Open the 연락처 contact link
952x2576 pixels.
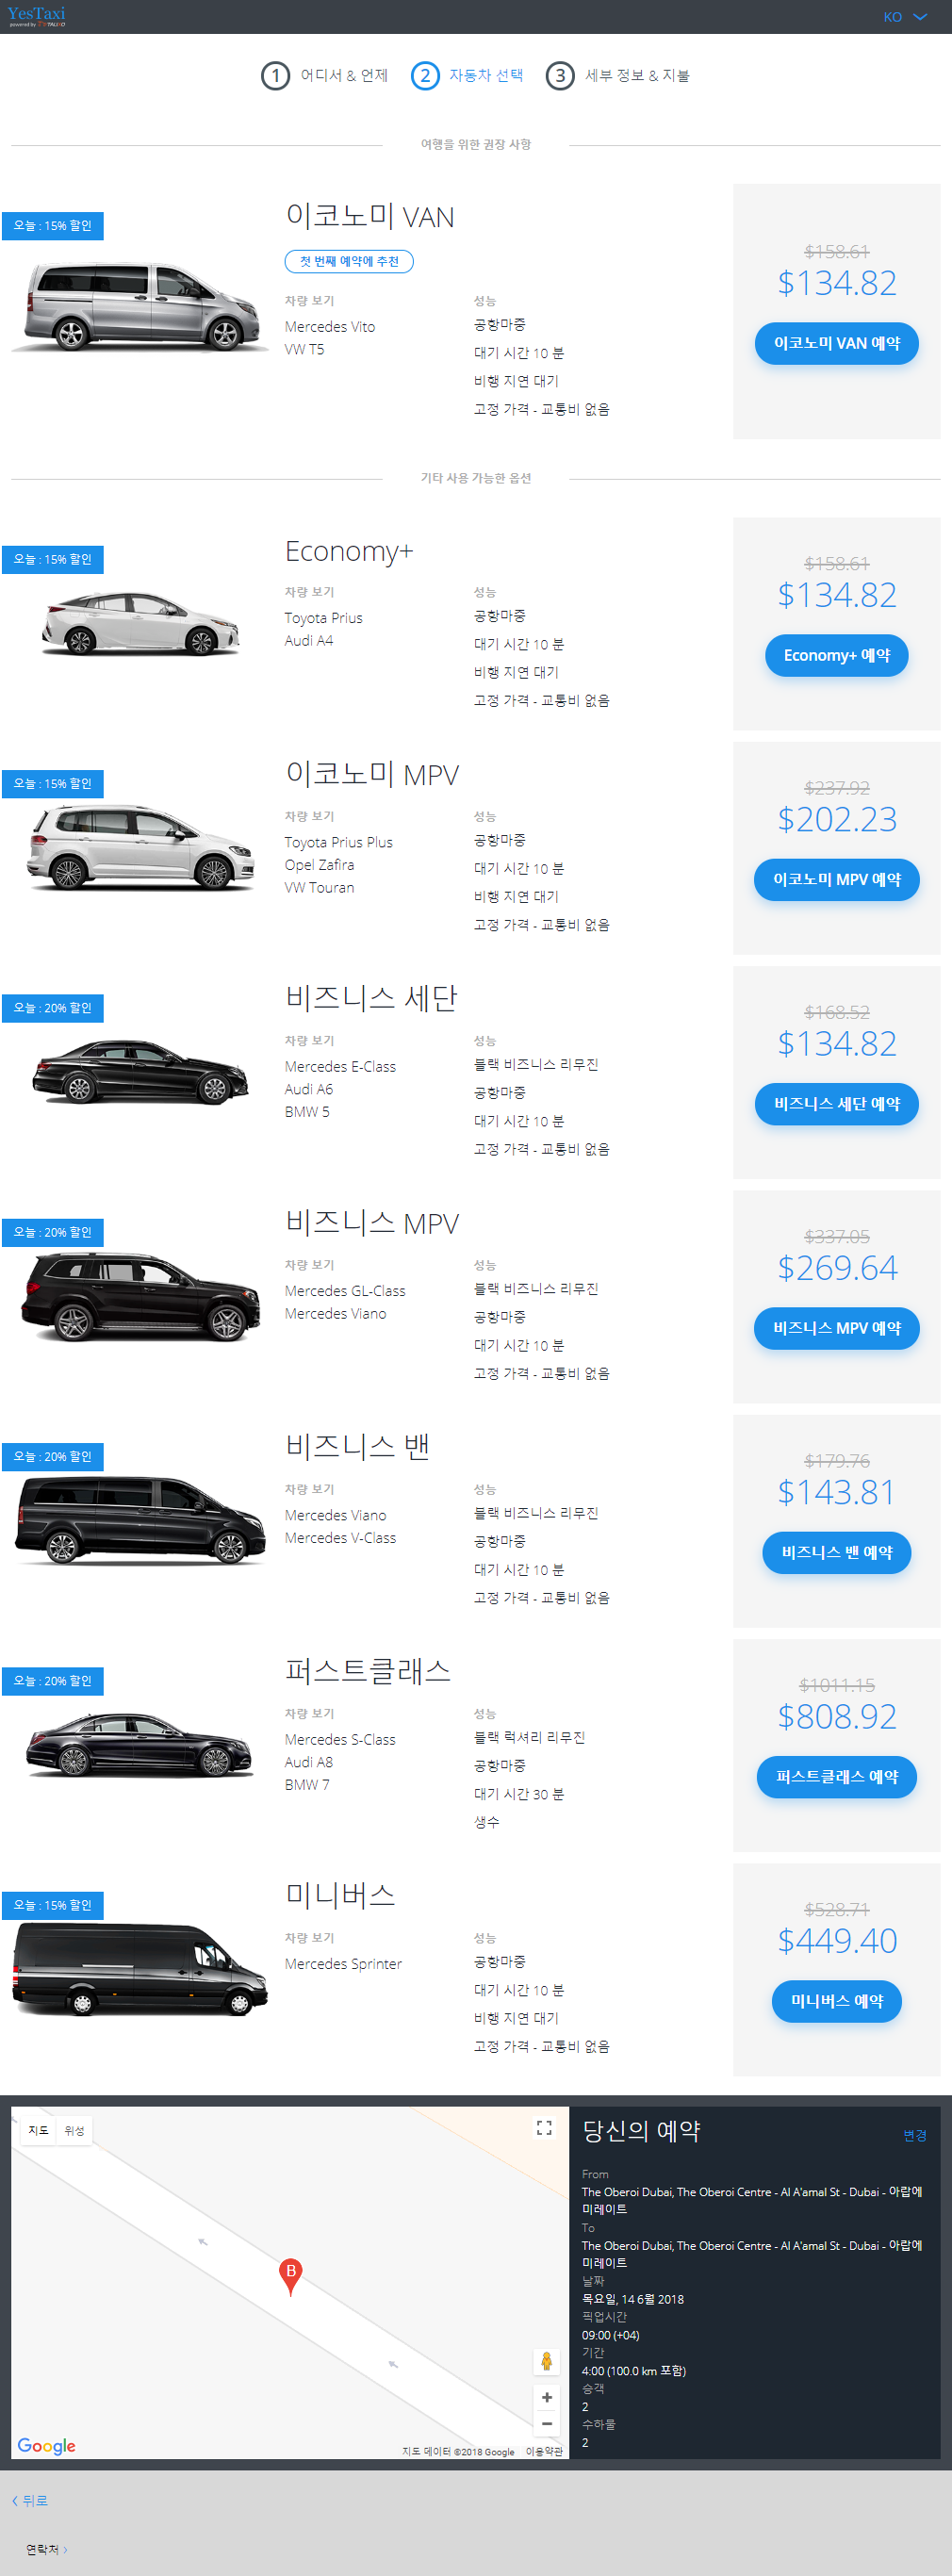click(46, 2549)
